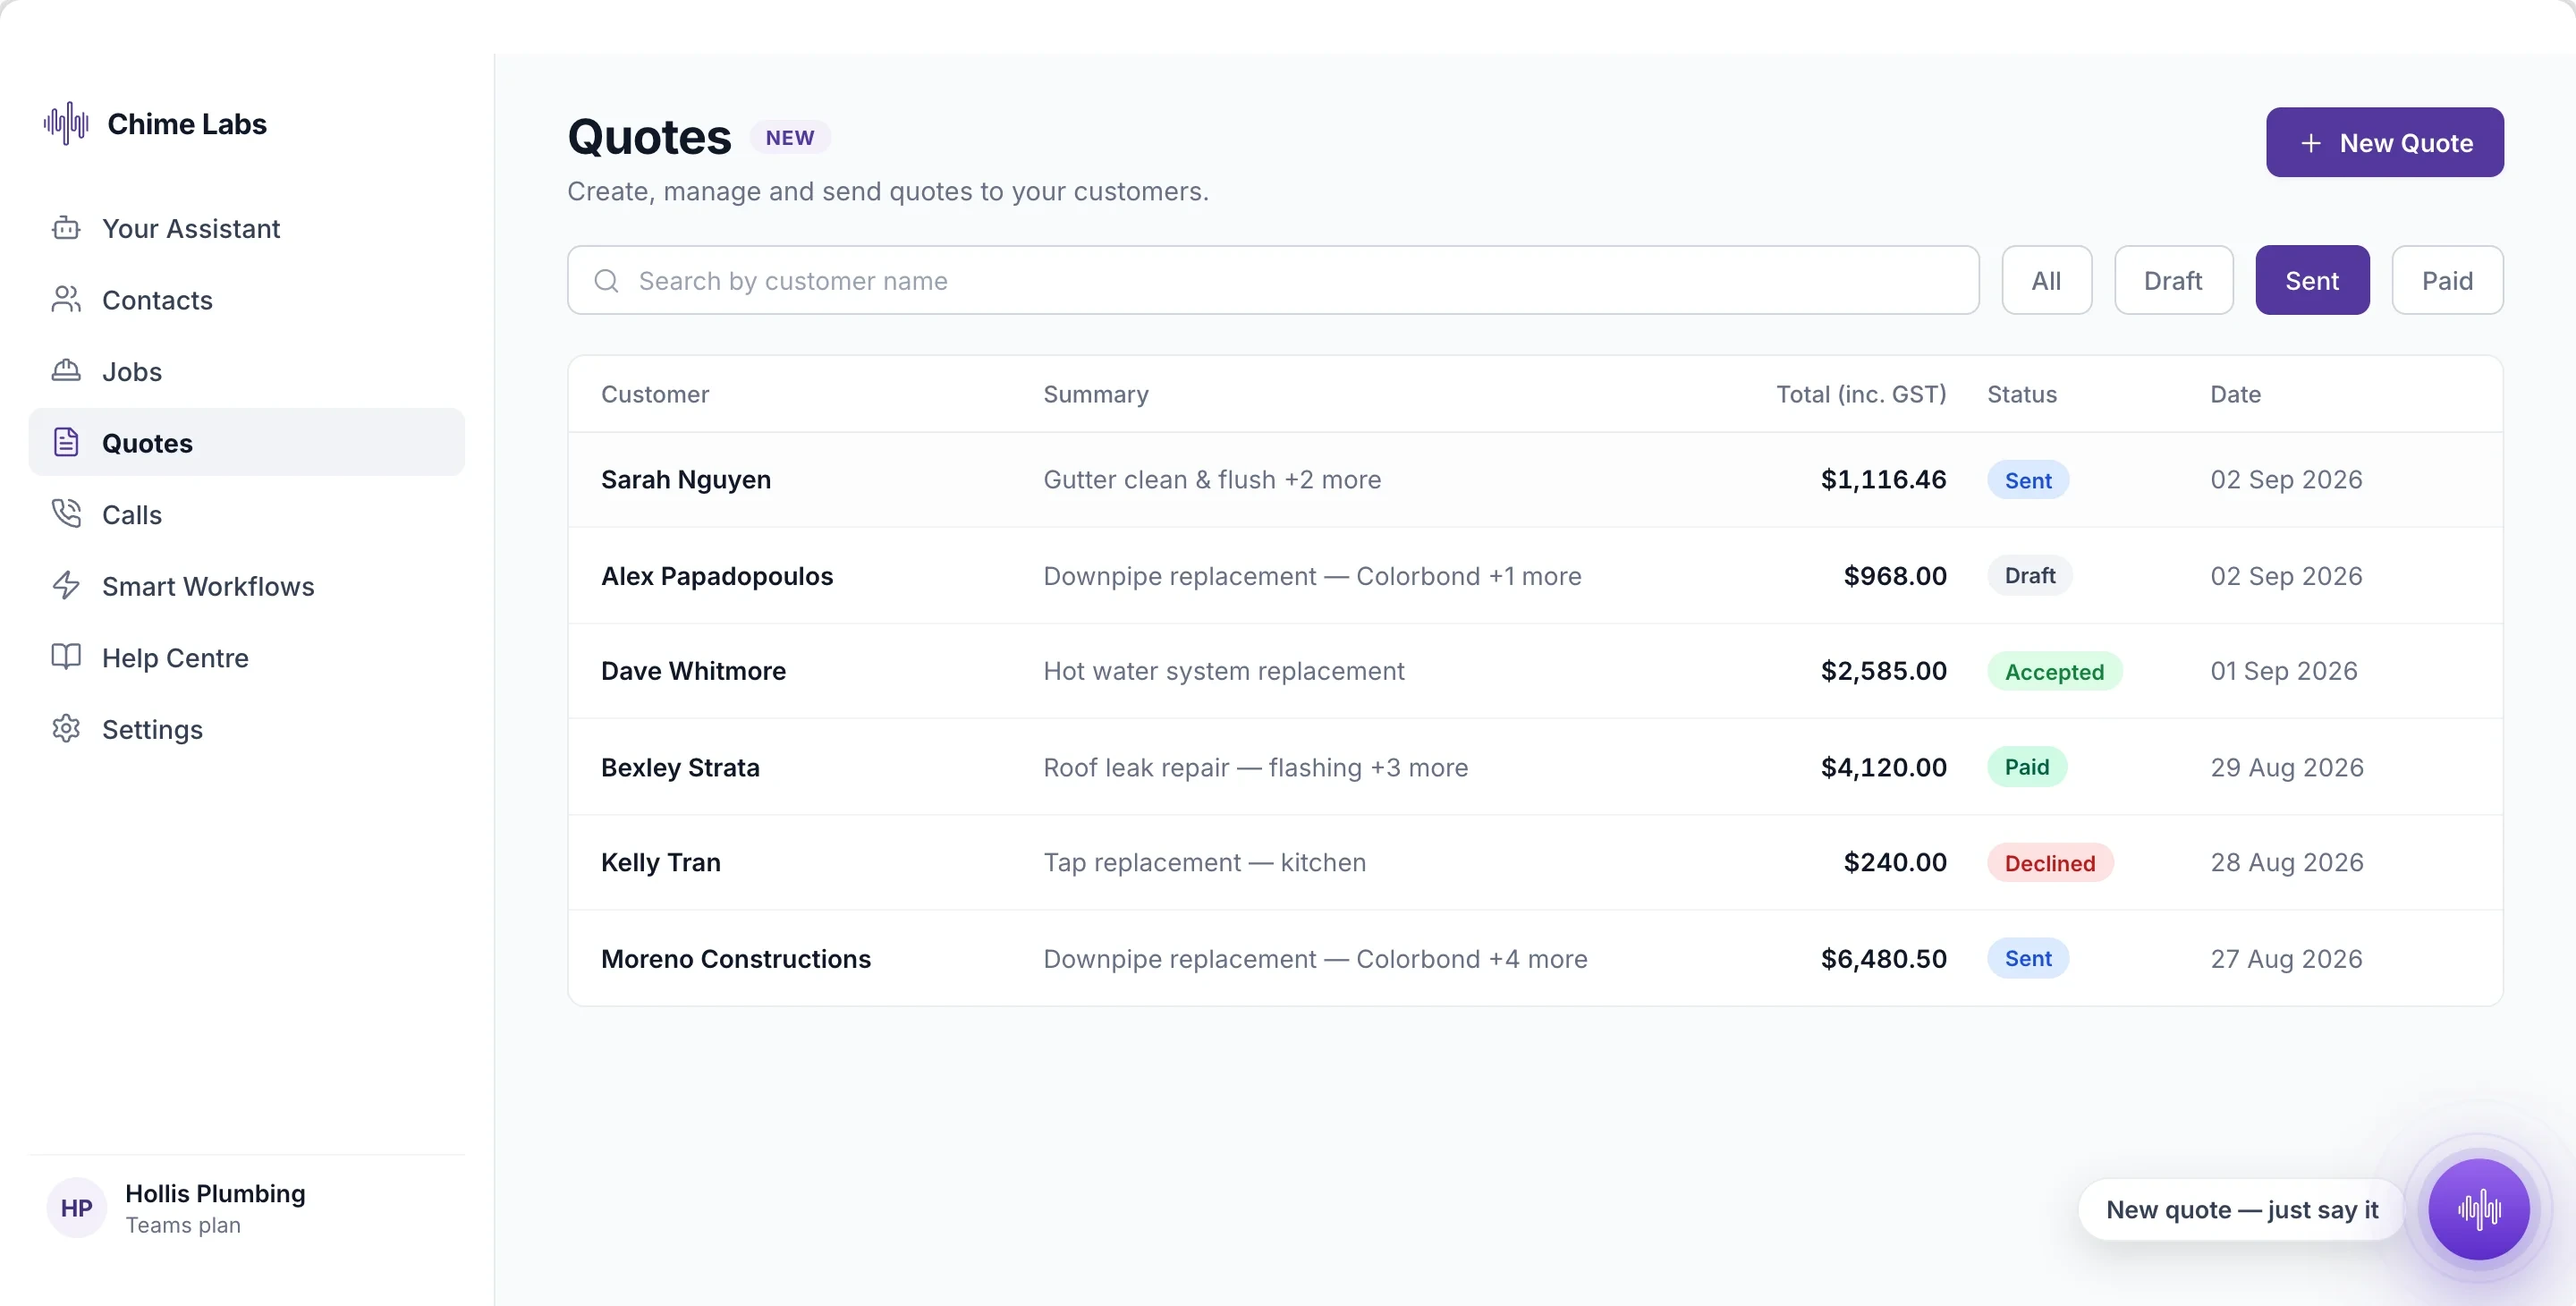Click the gear icon beside Settings
The image size is (2576, 1306).
click(x=66, y=729)
